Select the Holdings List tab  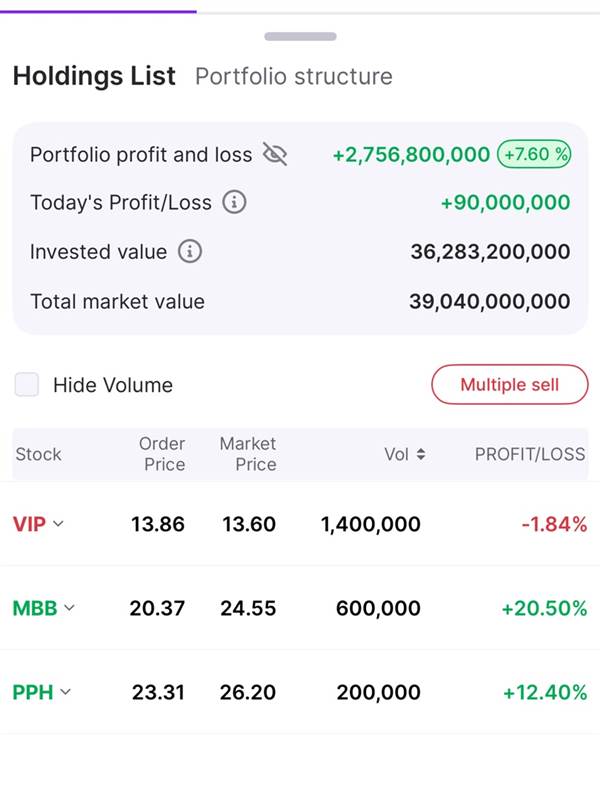pyautogui.click(x=94, y=76)
